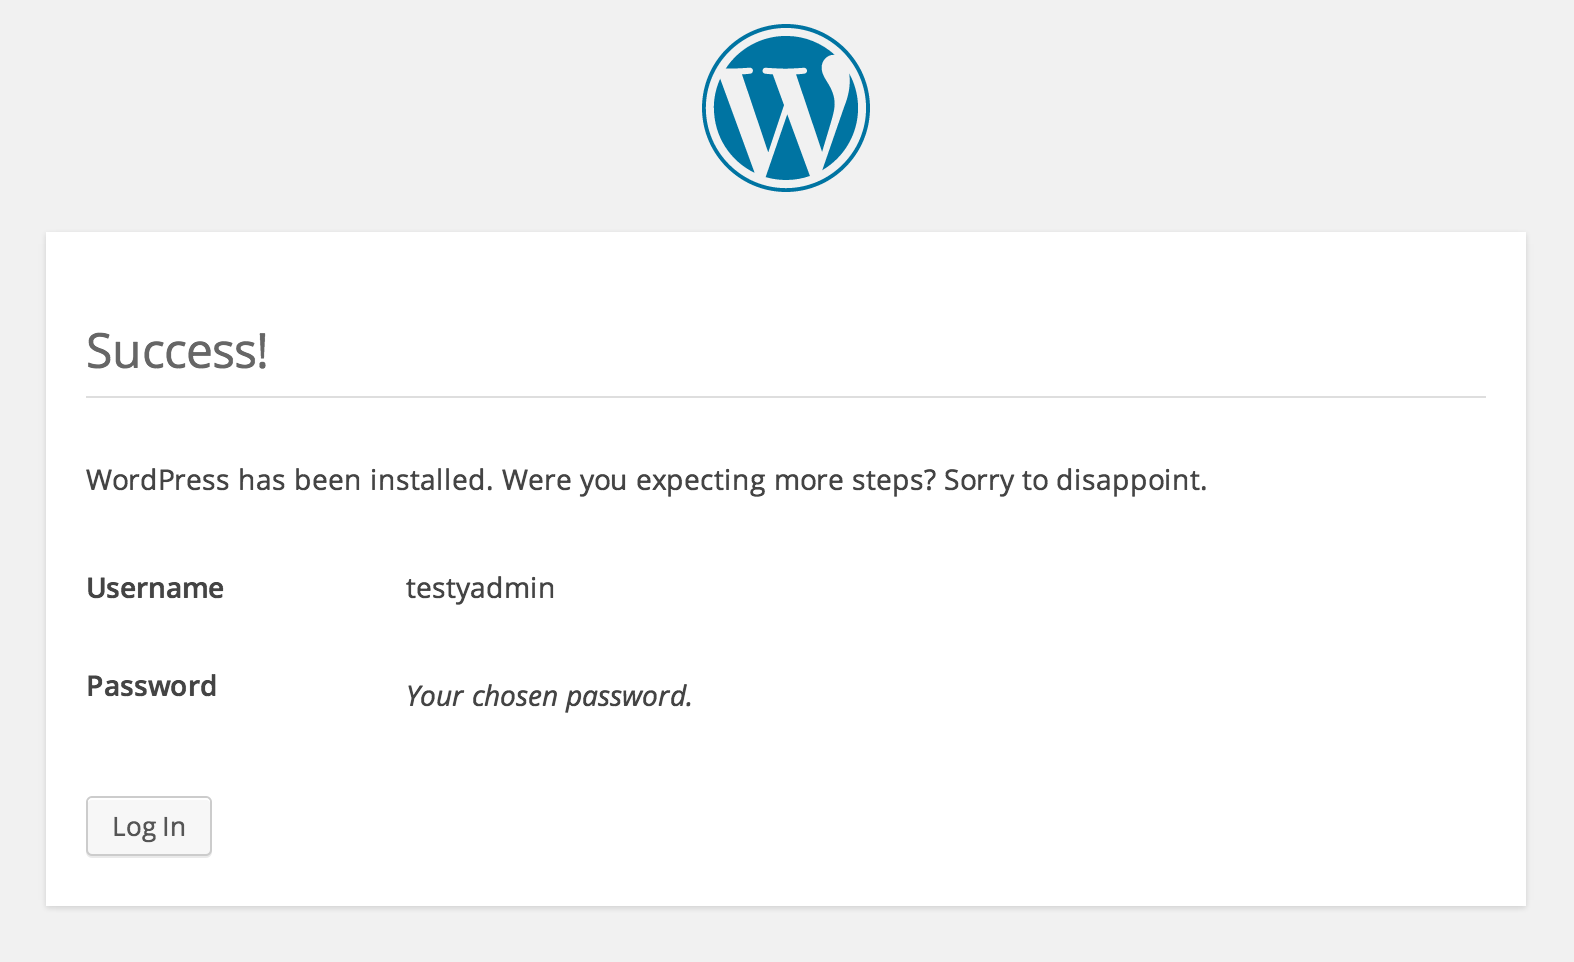Click the question Were you expecting more steps
The image size is (1574, 962).
tap(719, 481)
